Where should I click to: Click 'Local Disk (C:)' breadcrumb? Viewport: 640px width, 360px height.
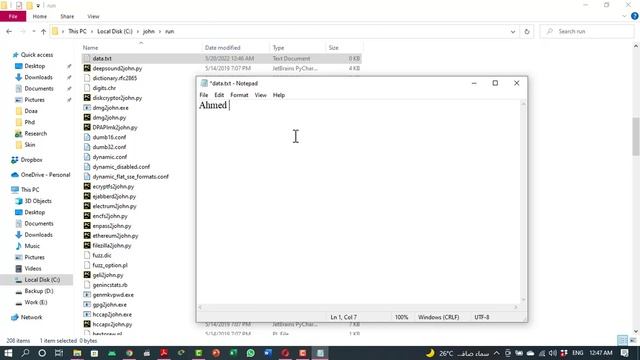click(x=115, y=31)
